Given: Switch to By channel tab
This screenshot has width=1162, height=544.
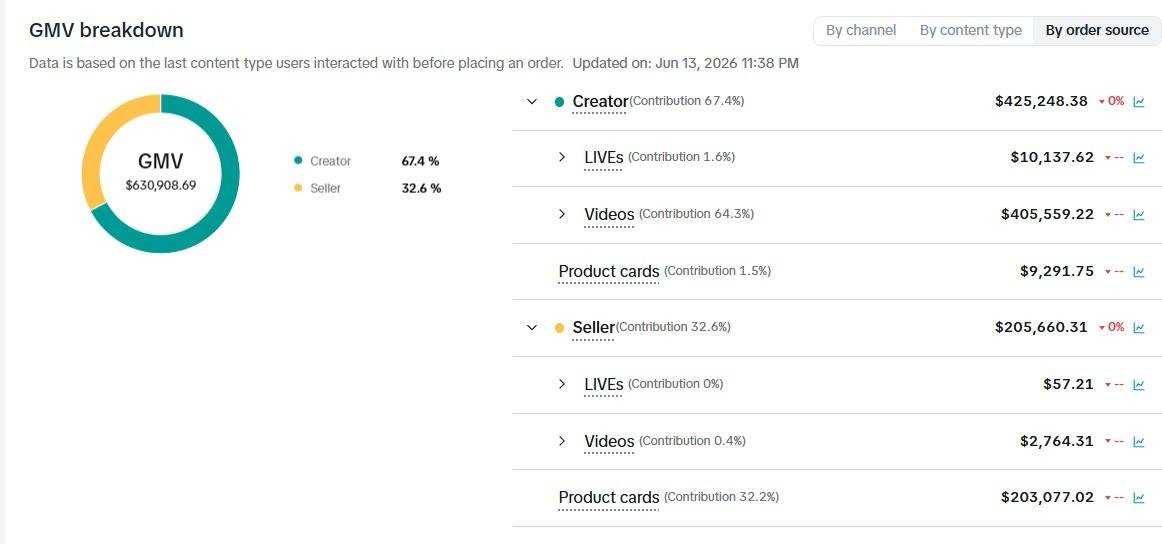Looking at the screenshot, I should point(861,30).
